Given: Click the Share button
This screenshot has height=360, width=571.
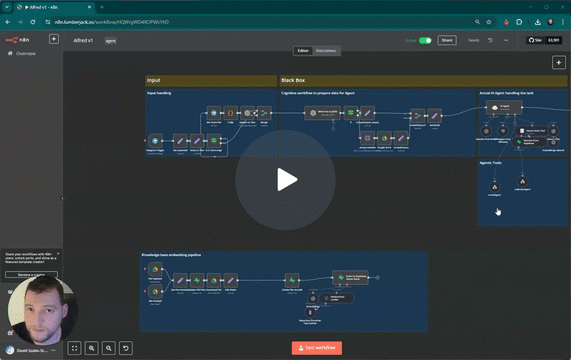Looking at the screenshot, I should [447, 40].
